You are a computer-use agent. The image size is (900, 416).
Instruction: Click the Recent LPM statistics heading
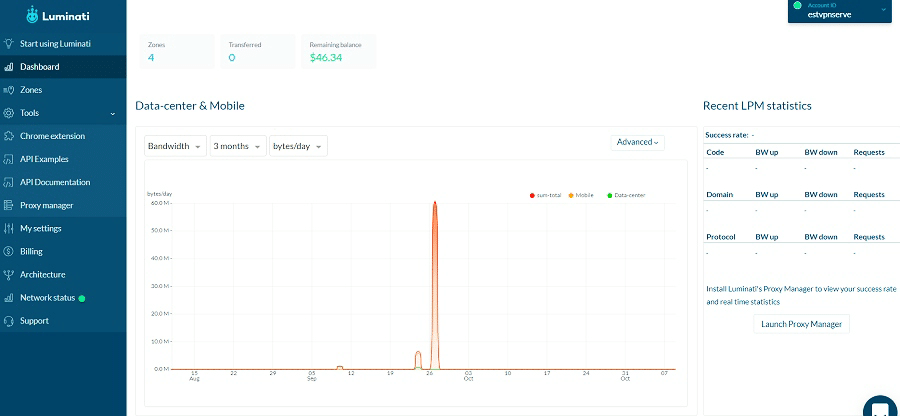[757, 106]
